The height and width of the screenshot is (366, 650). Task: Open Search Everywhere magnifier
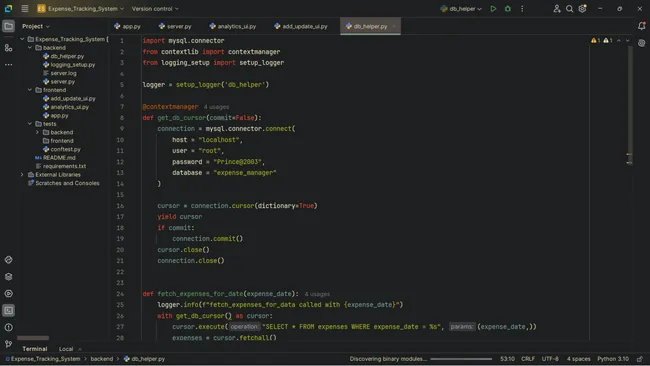click(x=570, y=8)
